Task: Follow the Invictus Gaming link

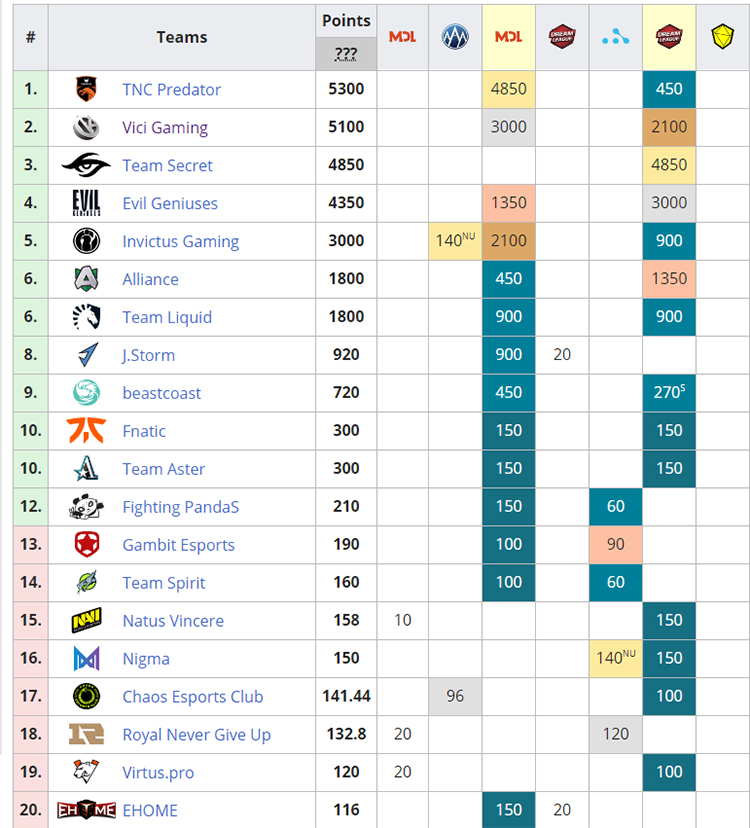Action: [x=181, y=241]
